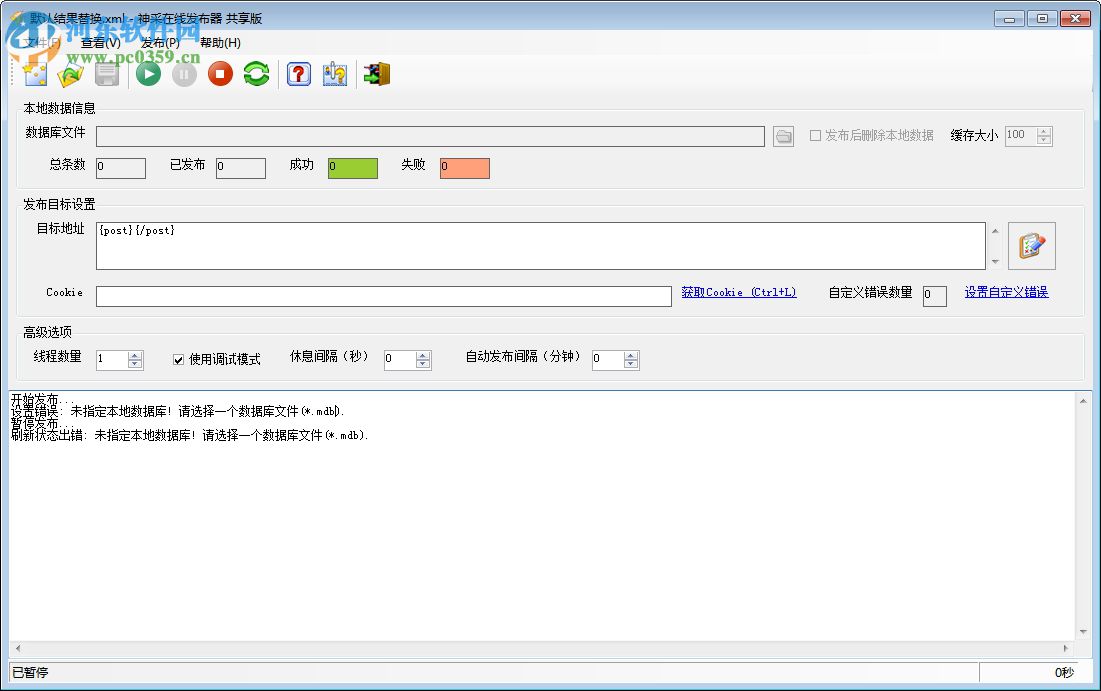Start publishing with the green Play icon
1101x691 pixels.
tap(147, 74)
